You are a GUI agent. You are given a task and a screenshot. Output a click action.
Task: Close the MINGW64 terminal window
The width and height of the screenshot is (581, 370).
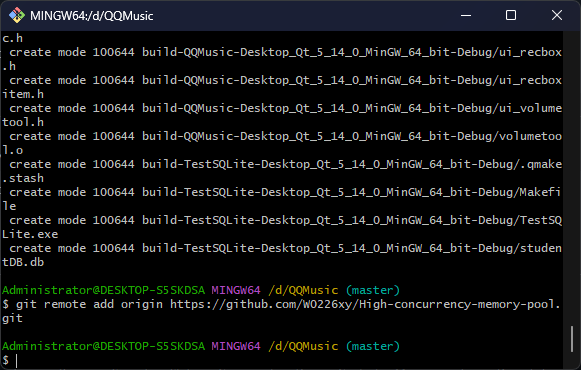click(x=557, y=16)
